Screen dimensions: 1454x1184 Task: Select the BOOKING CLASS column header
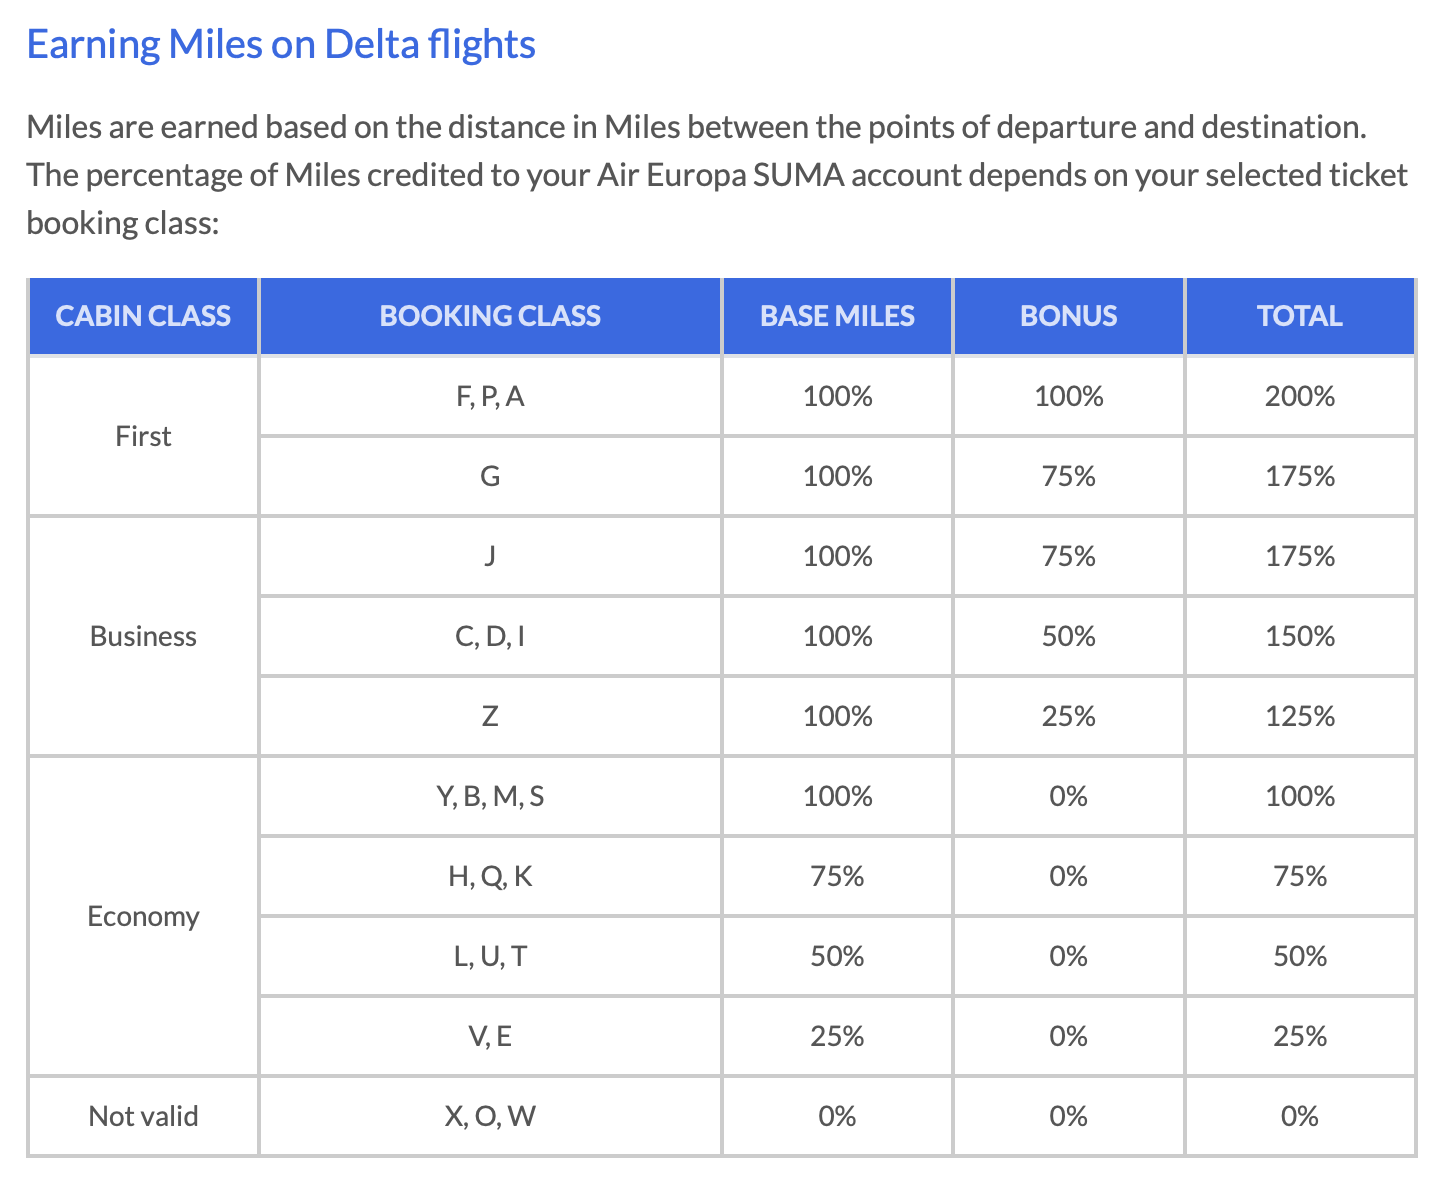[x=490, y=316]
